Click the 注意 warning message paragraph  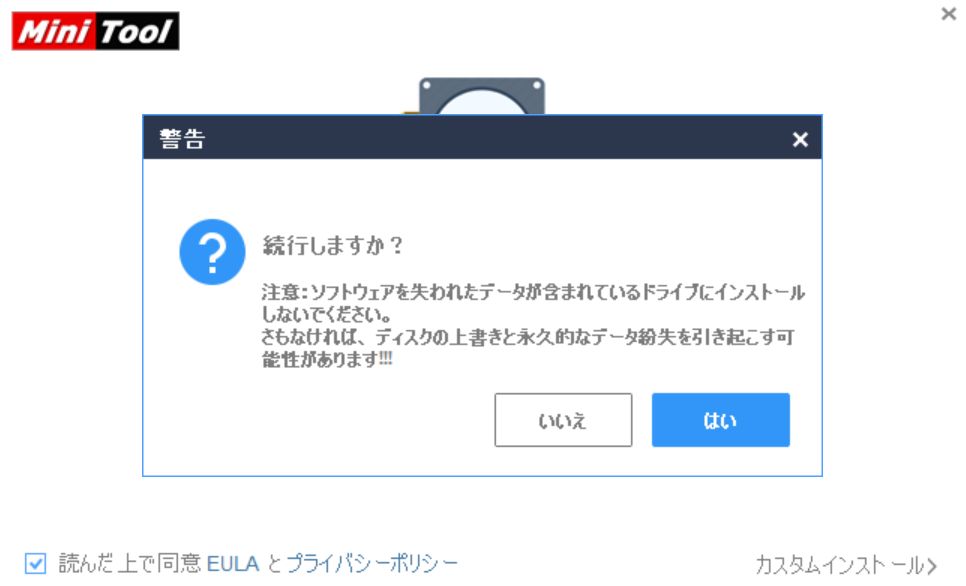click(x=533, y=325)
